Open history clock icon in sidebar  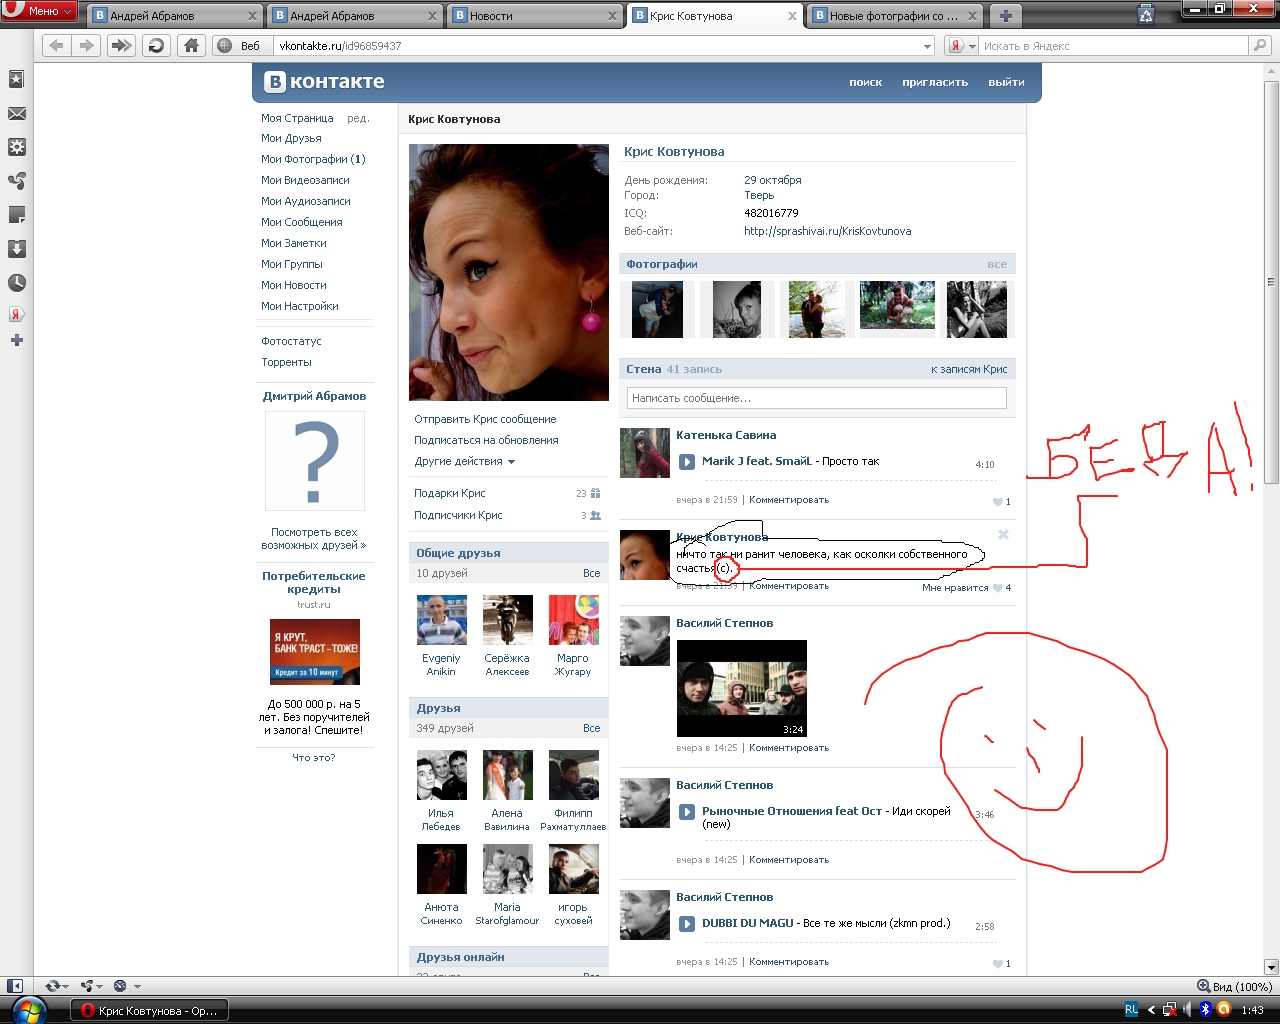coord(16,283)
